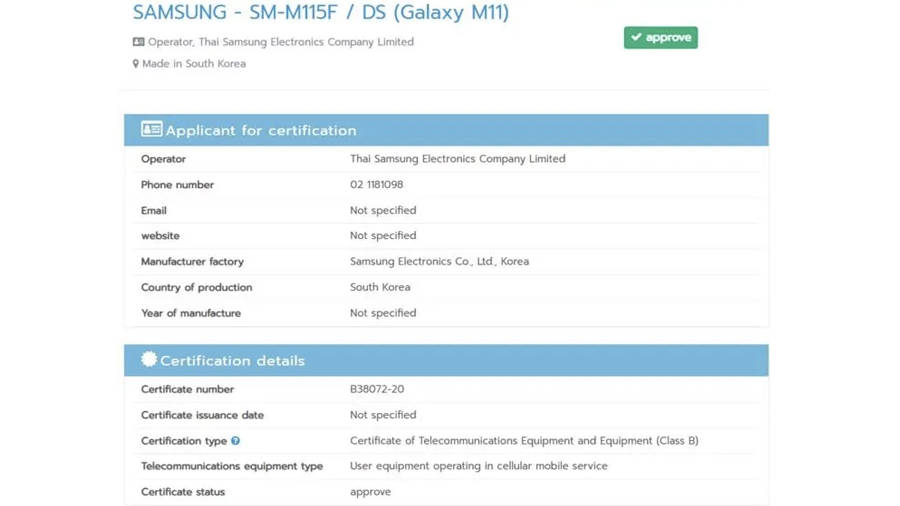Click the Samsung Electronics Co., Ltd., Korea value

point(439,262)
